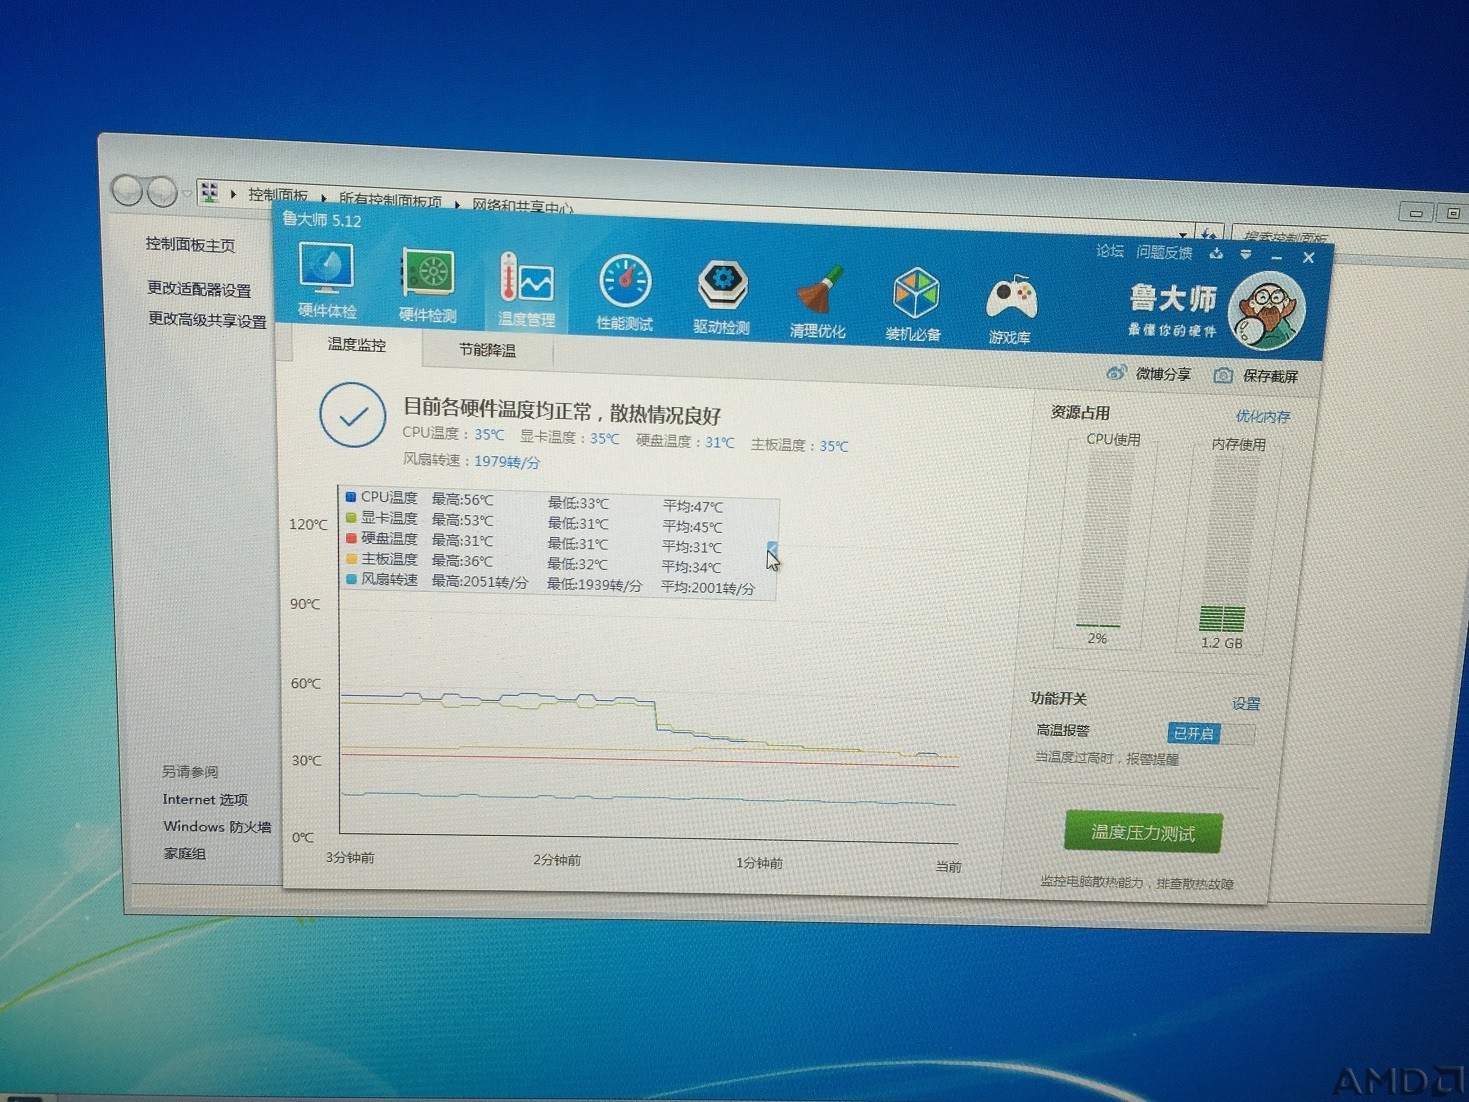Click the CPU温度 35℃ reading

coord(489,435)
